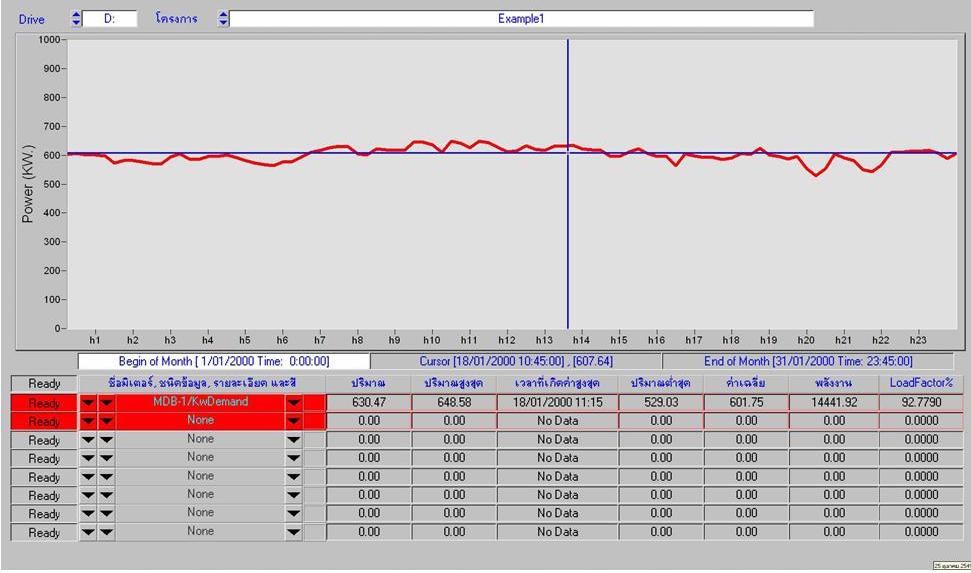The width and height of the screenshot is (971, 573).
Task: Open the second dropdown arrow in MDB-1/KwDemand row
Action: 106,403
